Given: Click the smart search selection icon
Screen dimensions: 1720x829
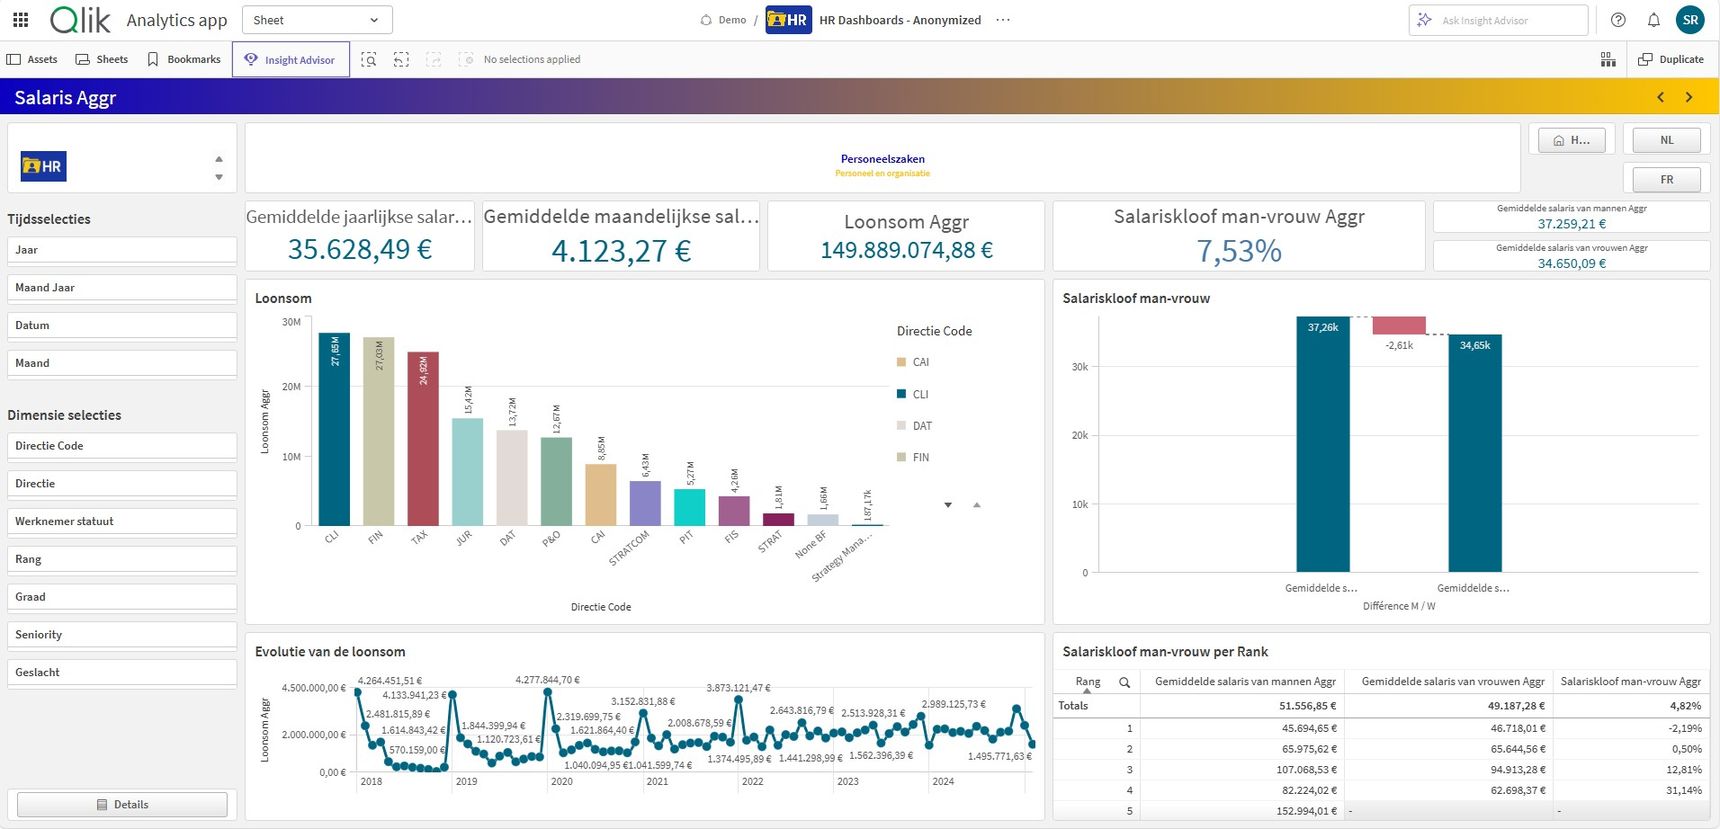Looking at the screenshot, I should 369,60.
